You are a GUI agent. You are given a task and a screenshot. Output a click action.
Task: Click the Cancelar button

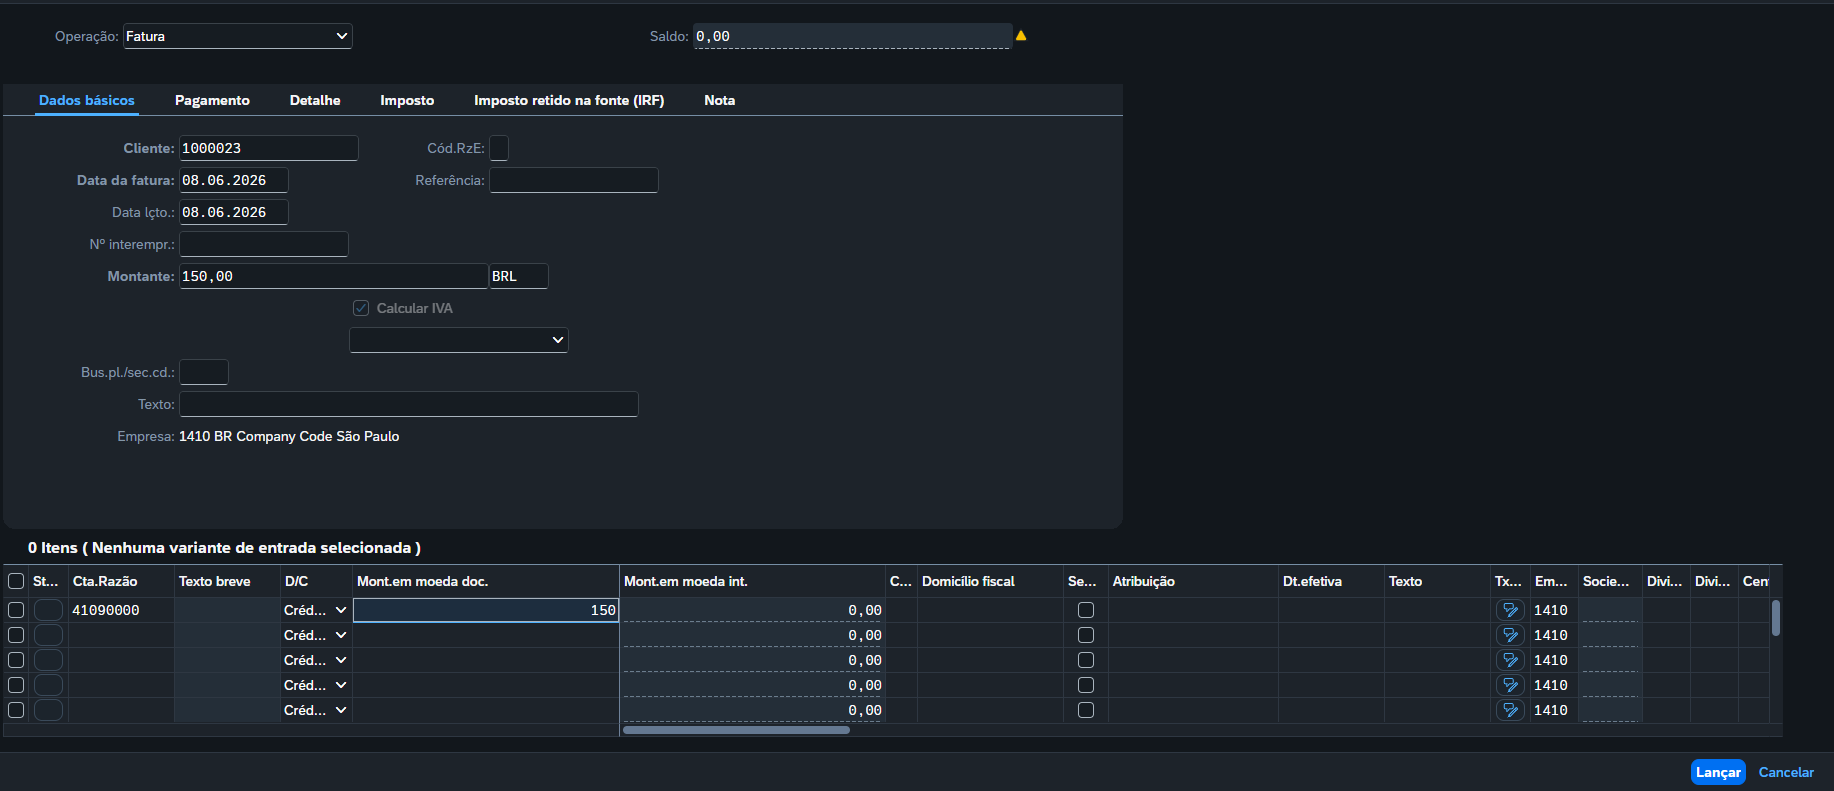(x=1786, y=772)
